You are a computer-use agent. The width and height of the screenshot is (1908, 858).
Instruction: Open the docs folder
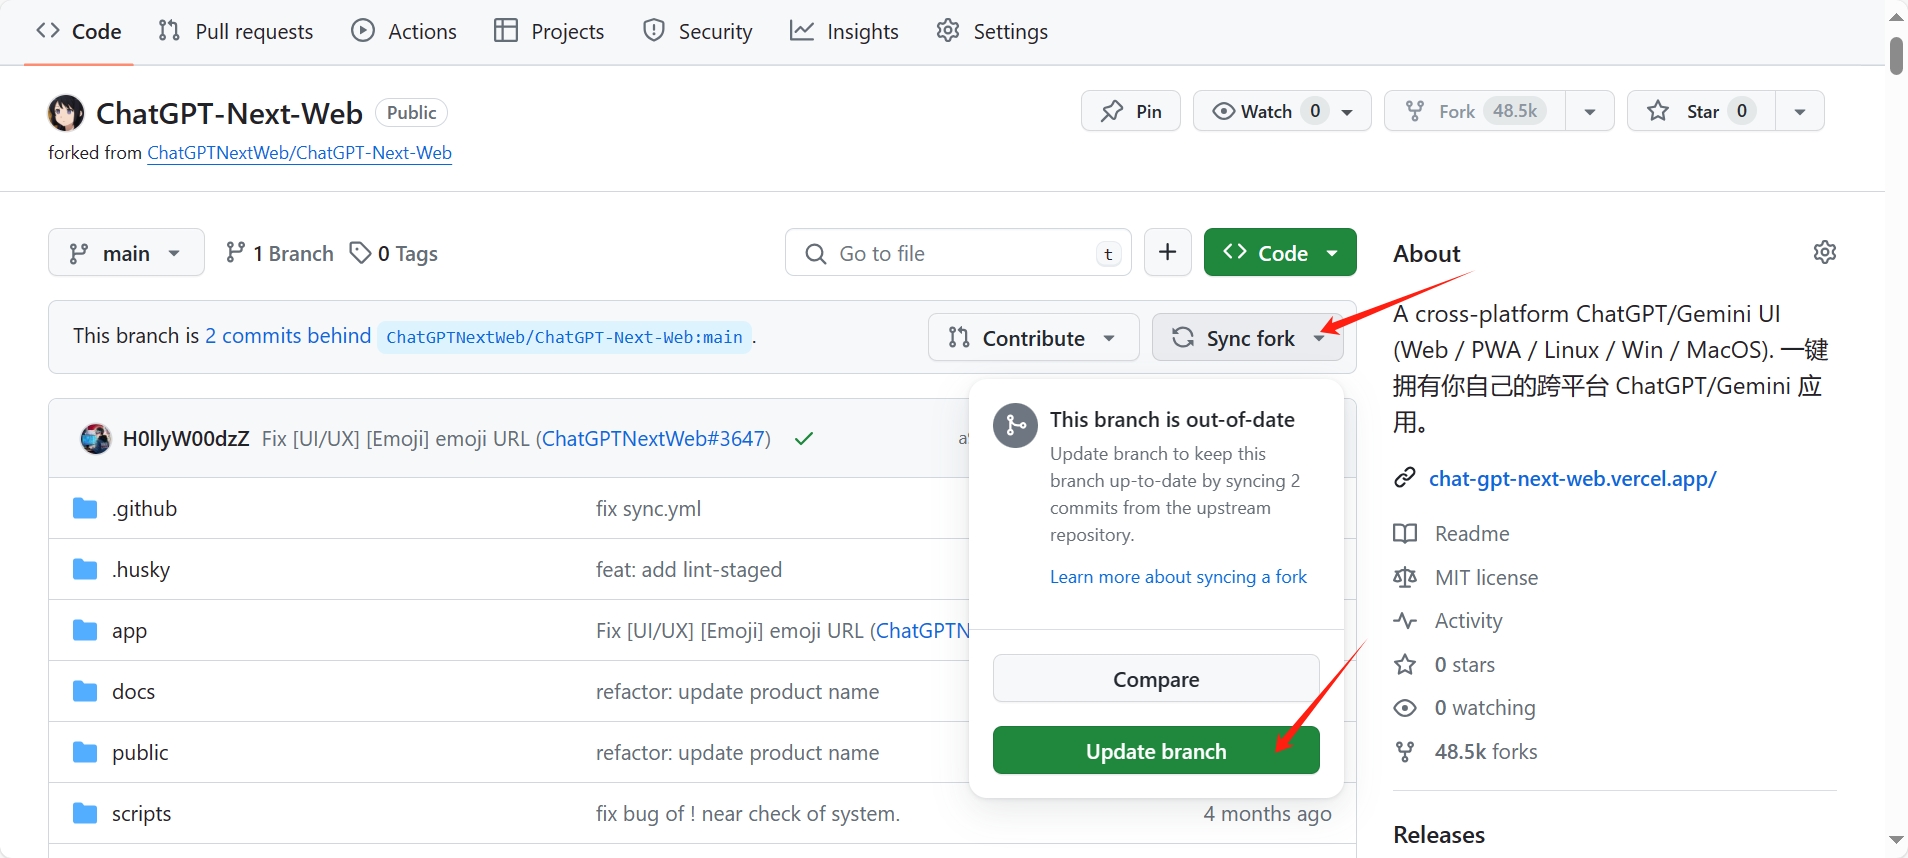(x=133, y=691)
